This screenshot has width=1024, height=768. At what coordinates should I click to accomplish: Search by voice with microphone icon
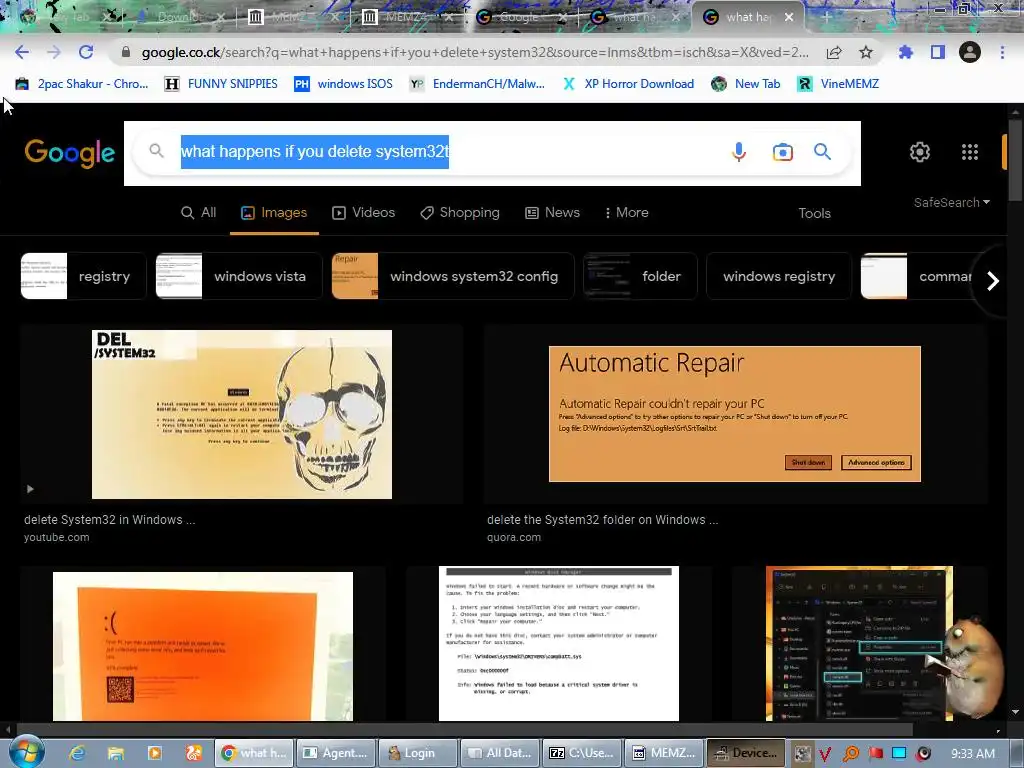click(x=739, y=152)
